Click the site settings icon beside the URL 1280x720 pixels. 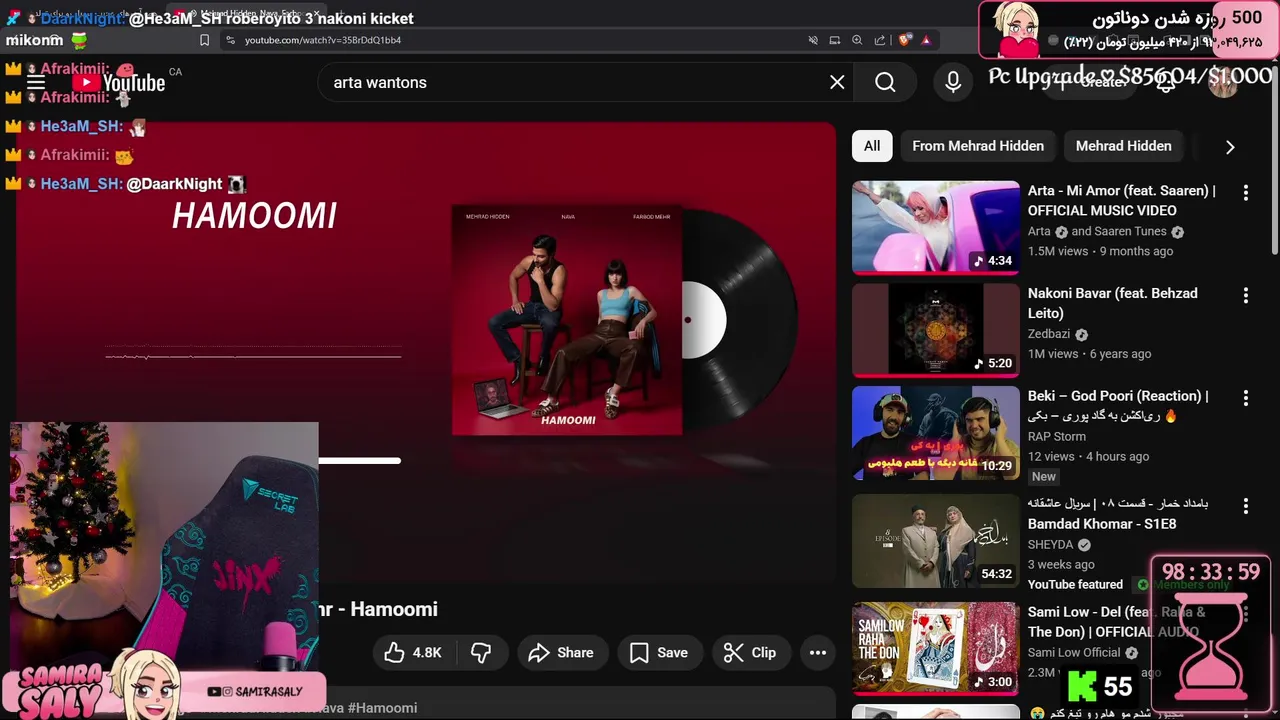pyautogui.click(x=230, y=40)
